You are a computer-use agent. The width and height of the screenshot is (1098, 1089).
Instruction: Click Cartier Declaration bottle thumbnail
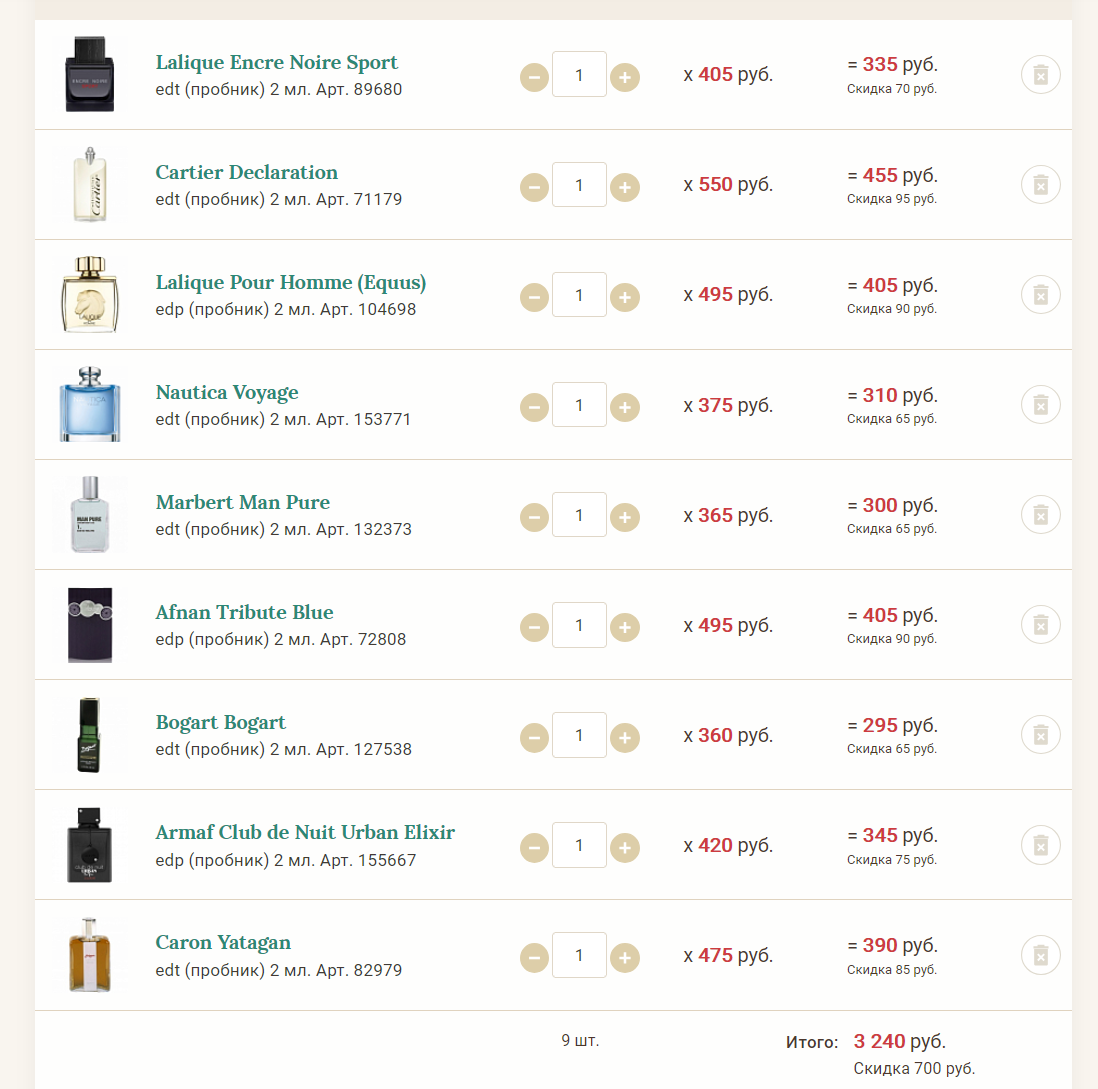[90, 184]
